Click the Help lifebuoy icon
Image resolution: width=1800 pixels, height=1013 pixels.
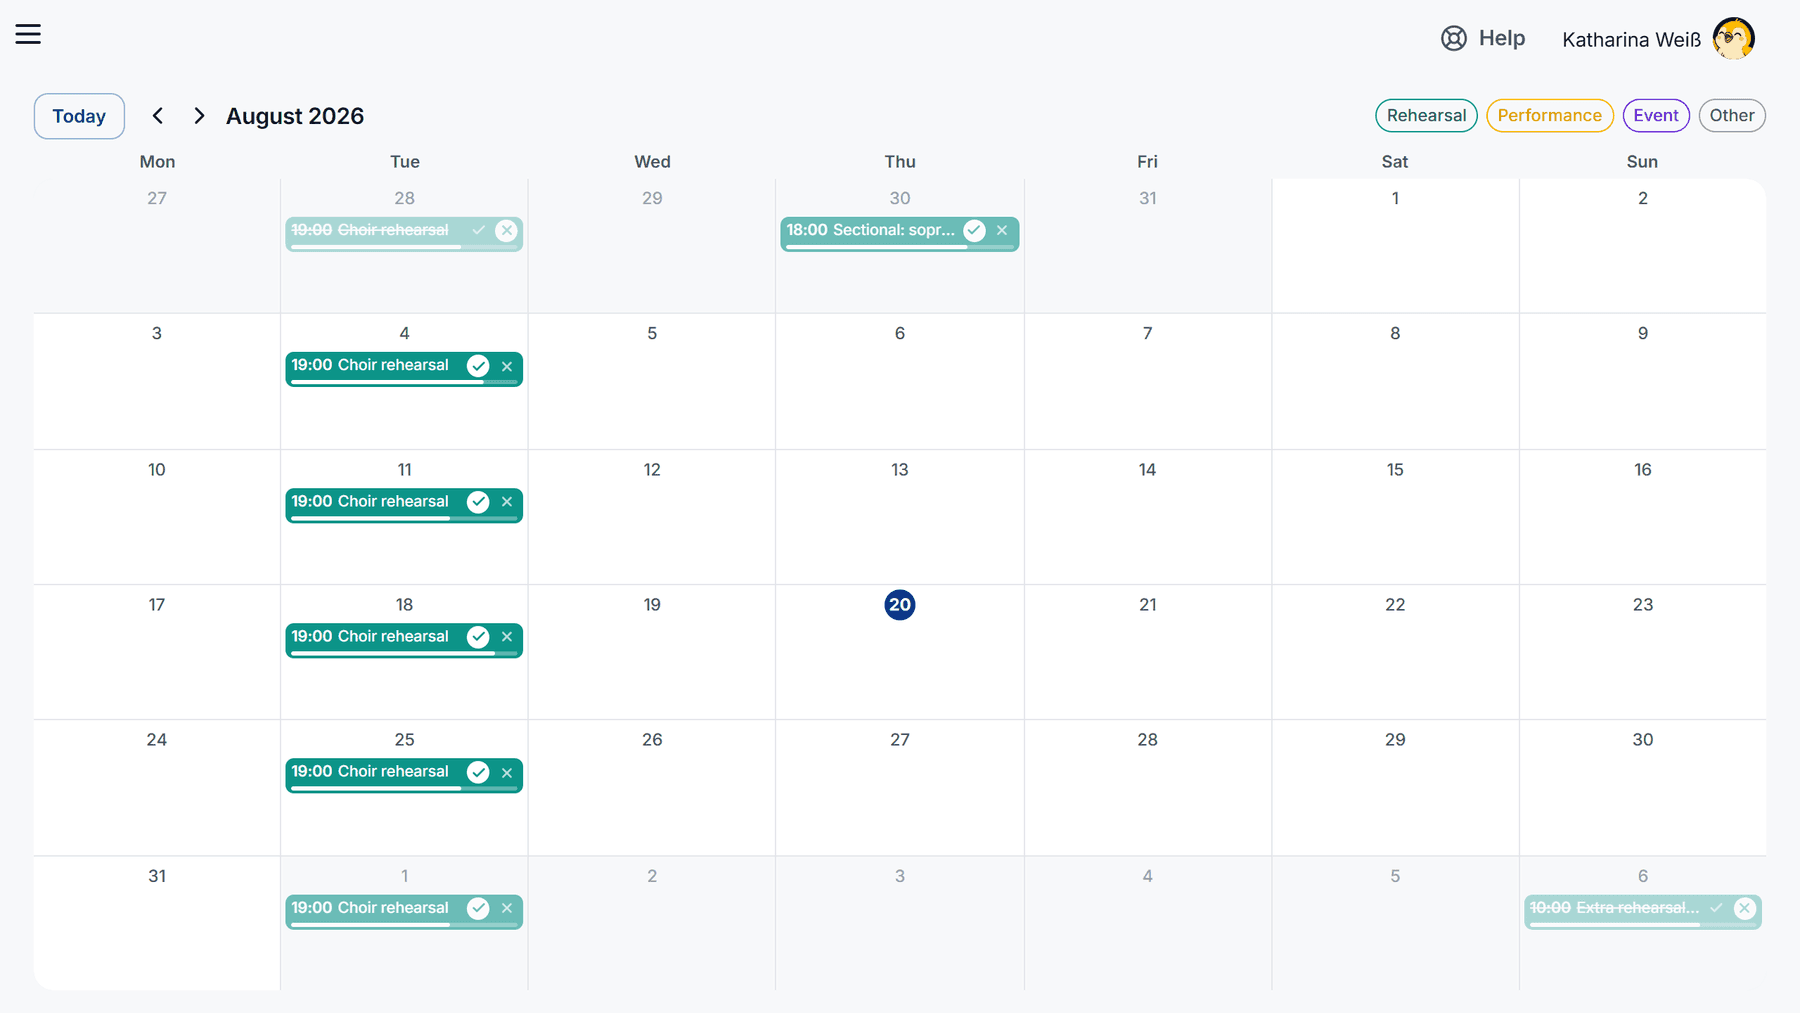pos(1453,38)
